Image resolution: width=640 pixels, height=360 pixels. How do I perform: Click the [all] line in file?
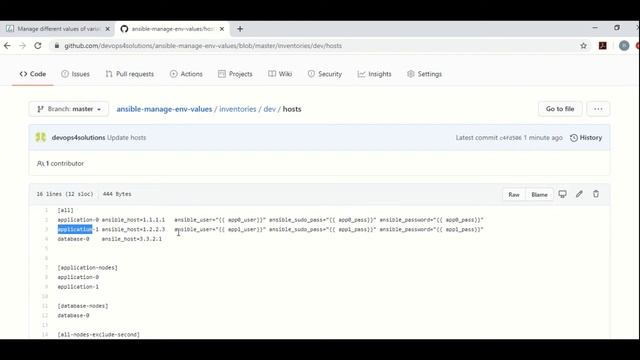(x=65, y=210)
